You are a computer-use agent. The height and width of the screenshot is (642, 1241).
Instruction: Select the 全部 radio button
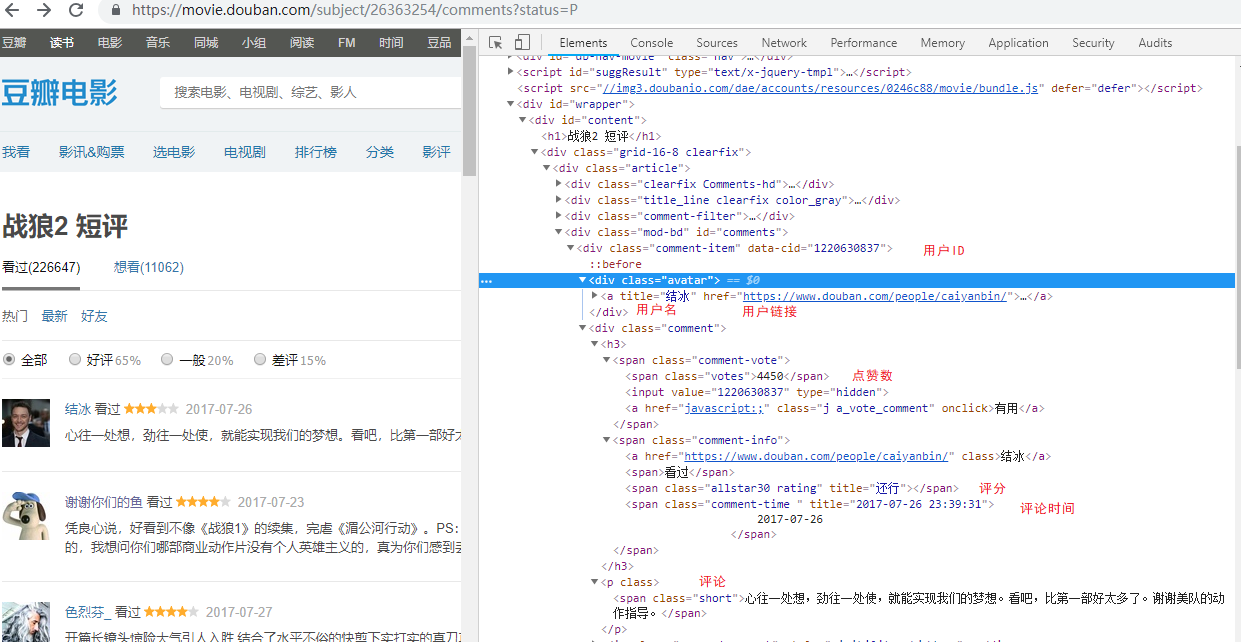tap(9, 359)
